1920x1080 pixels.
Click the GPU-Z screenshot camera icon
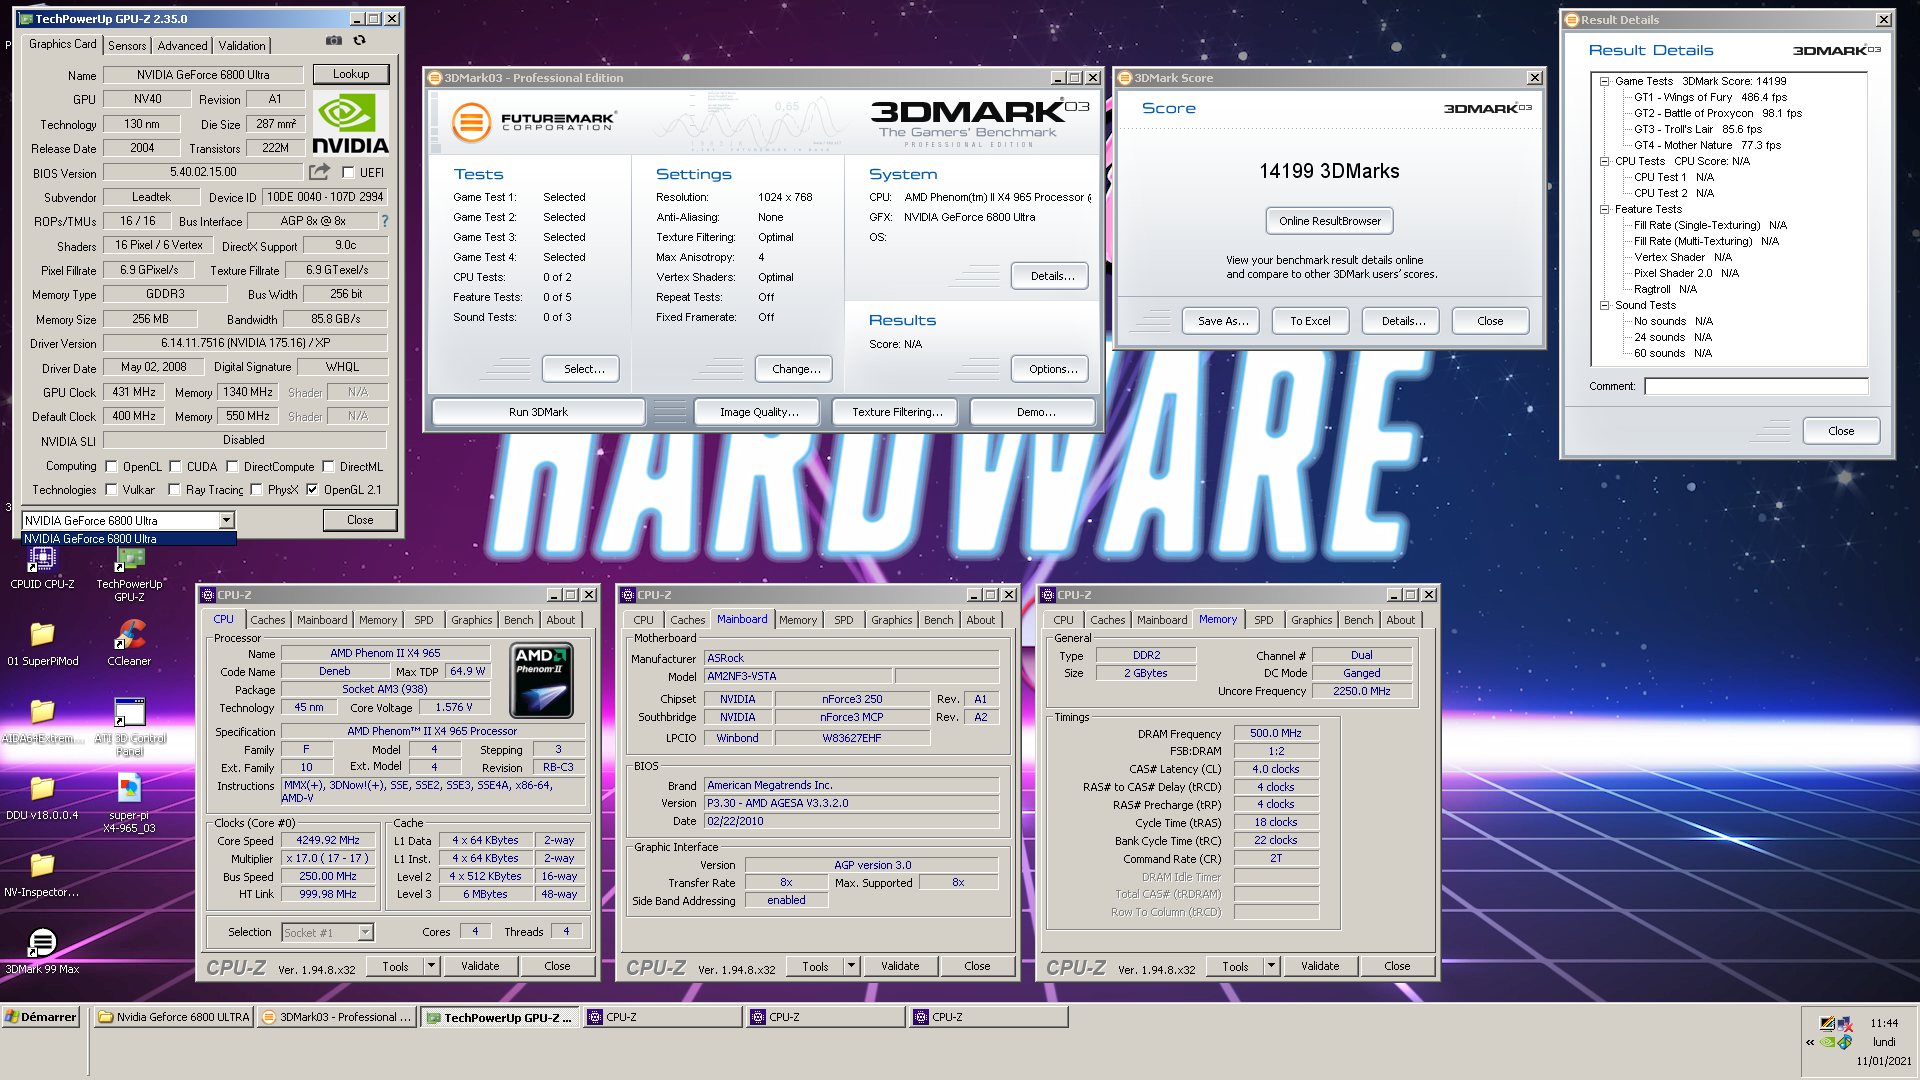click(334, 41)
